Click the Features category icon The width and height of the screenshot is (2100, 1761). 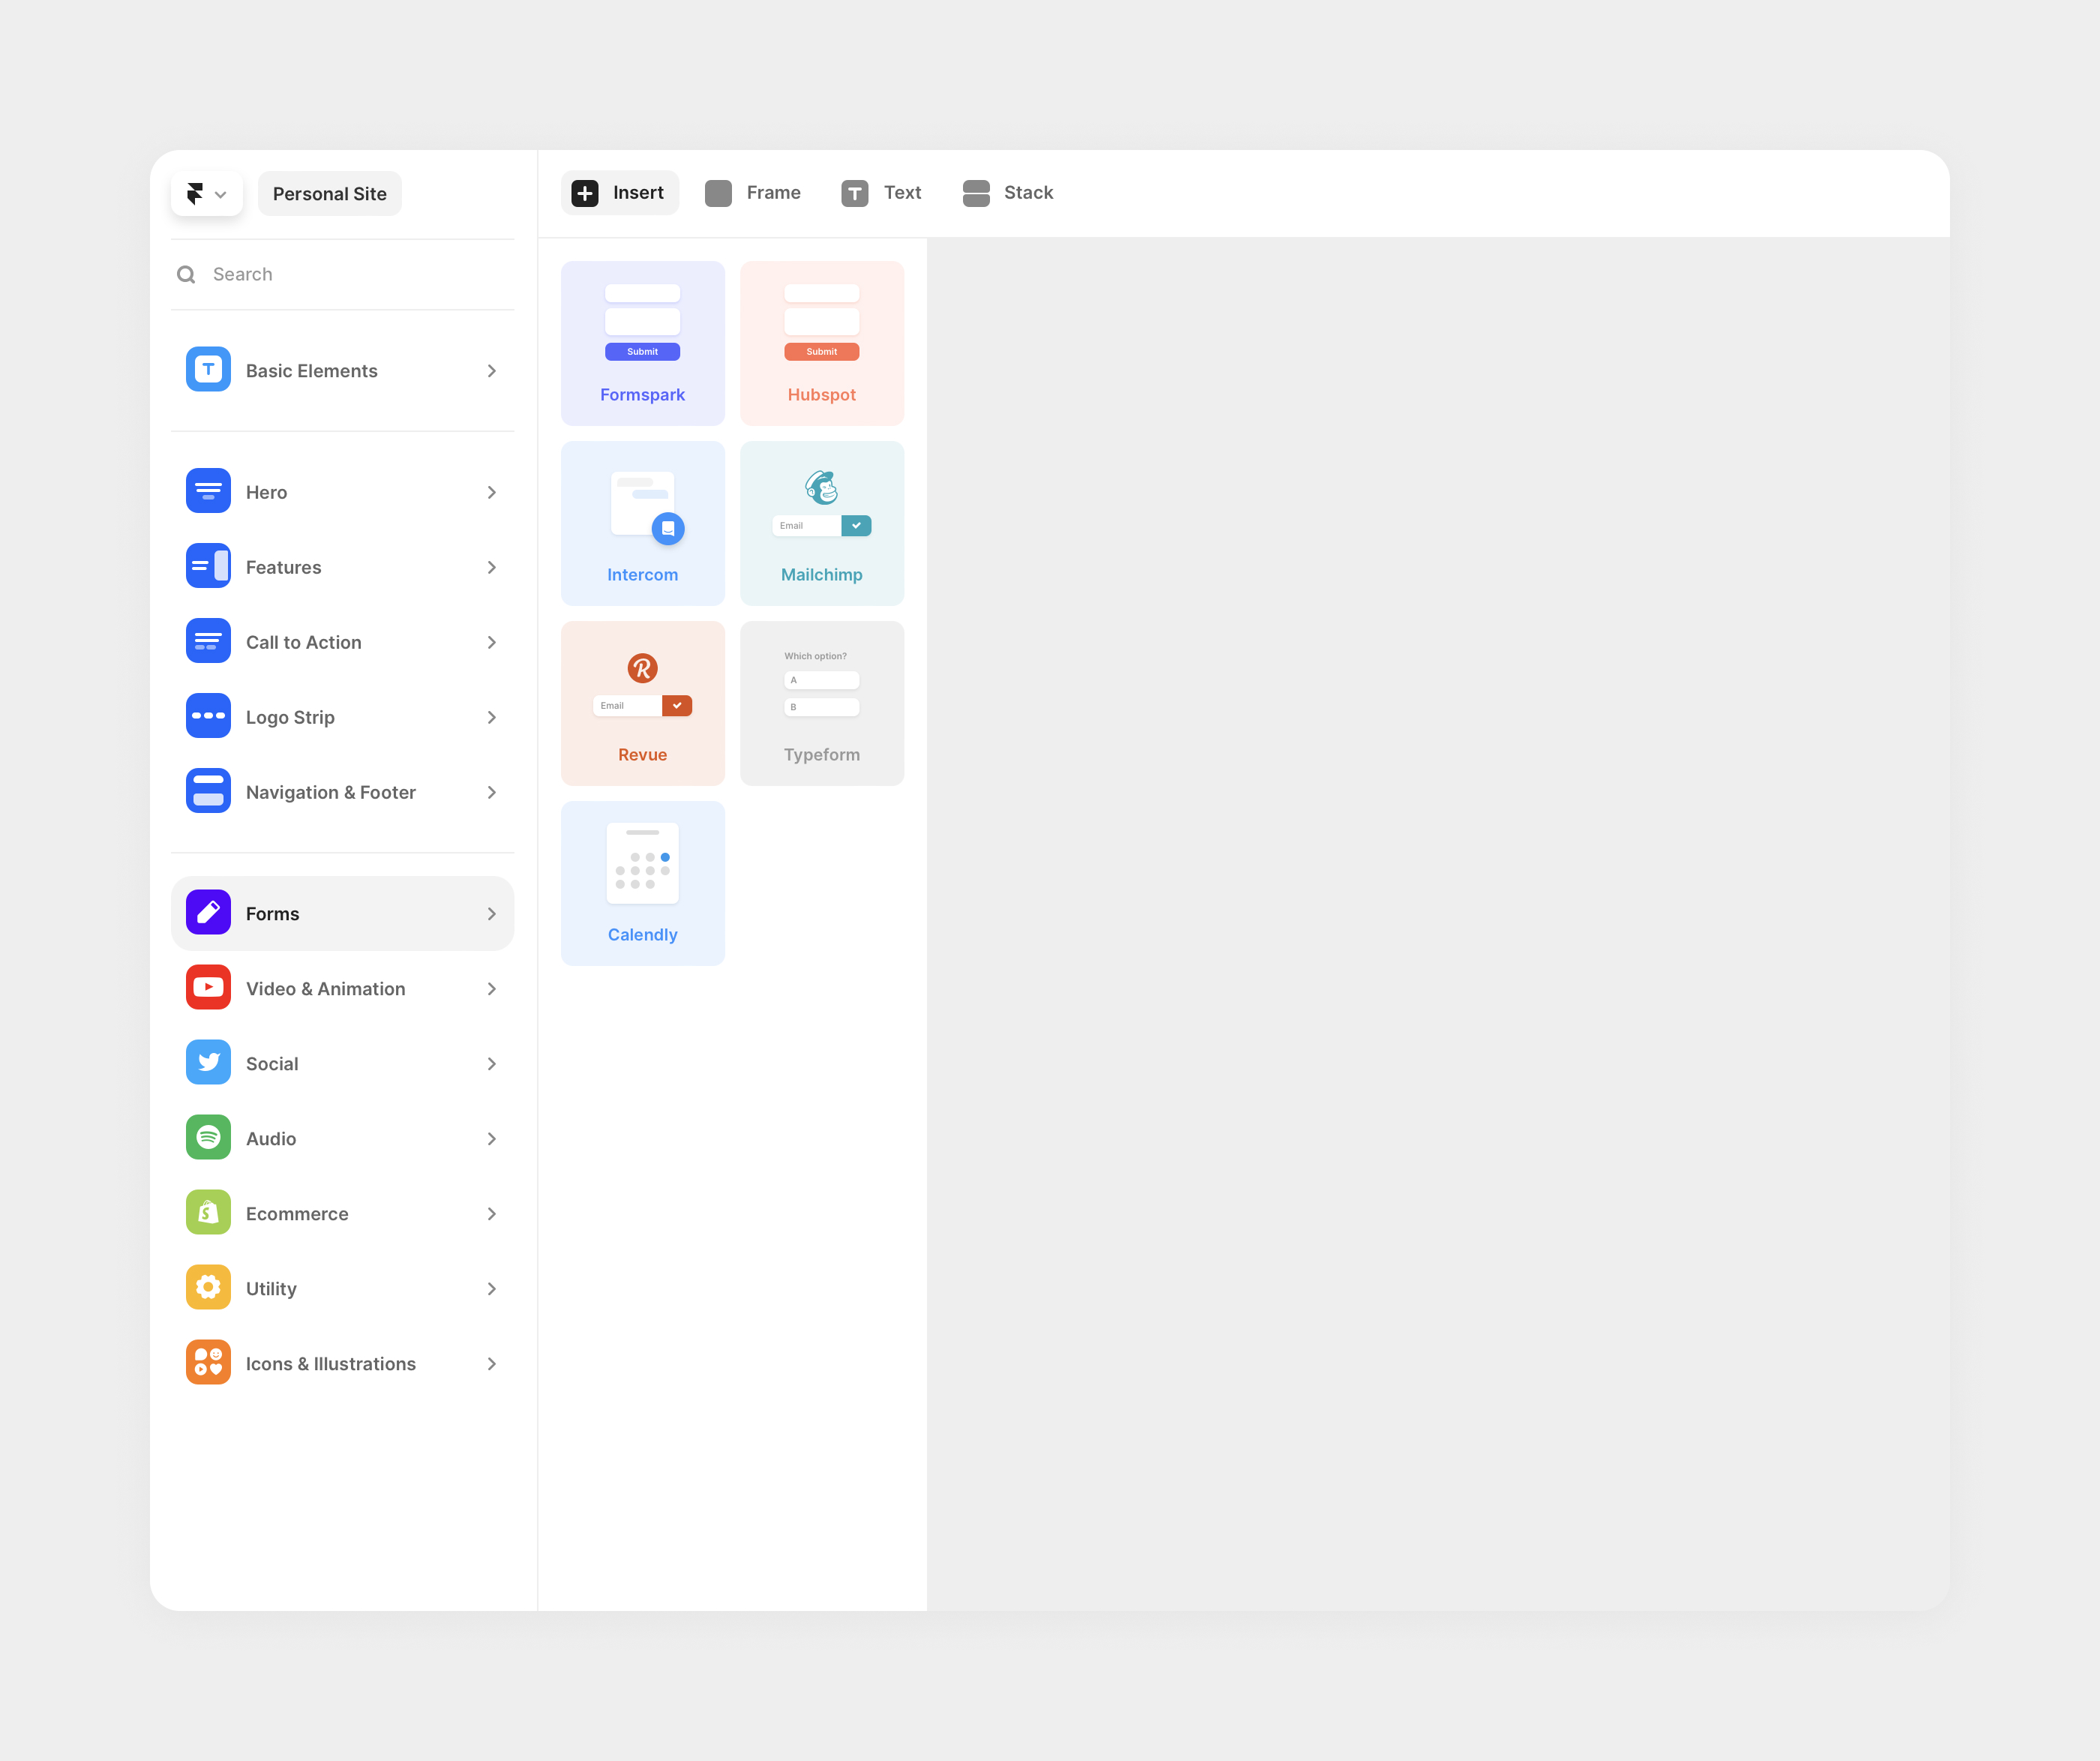point(208,567)
